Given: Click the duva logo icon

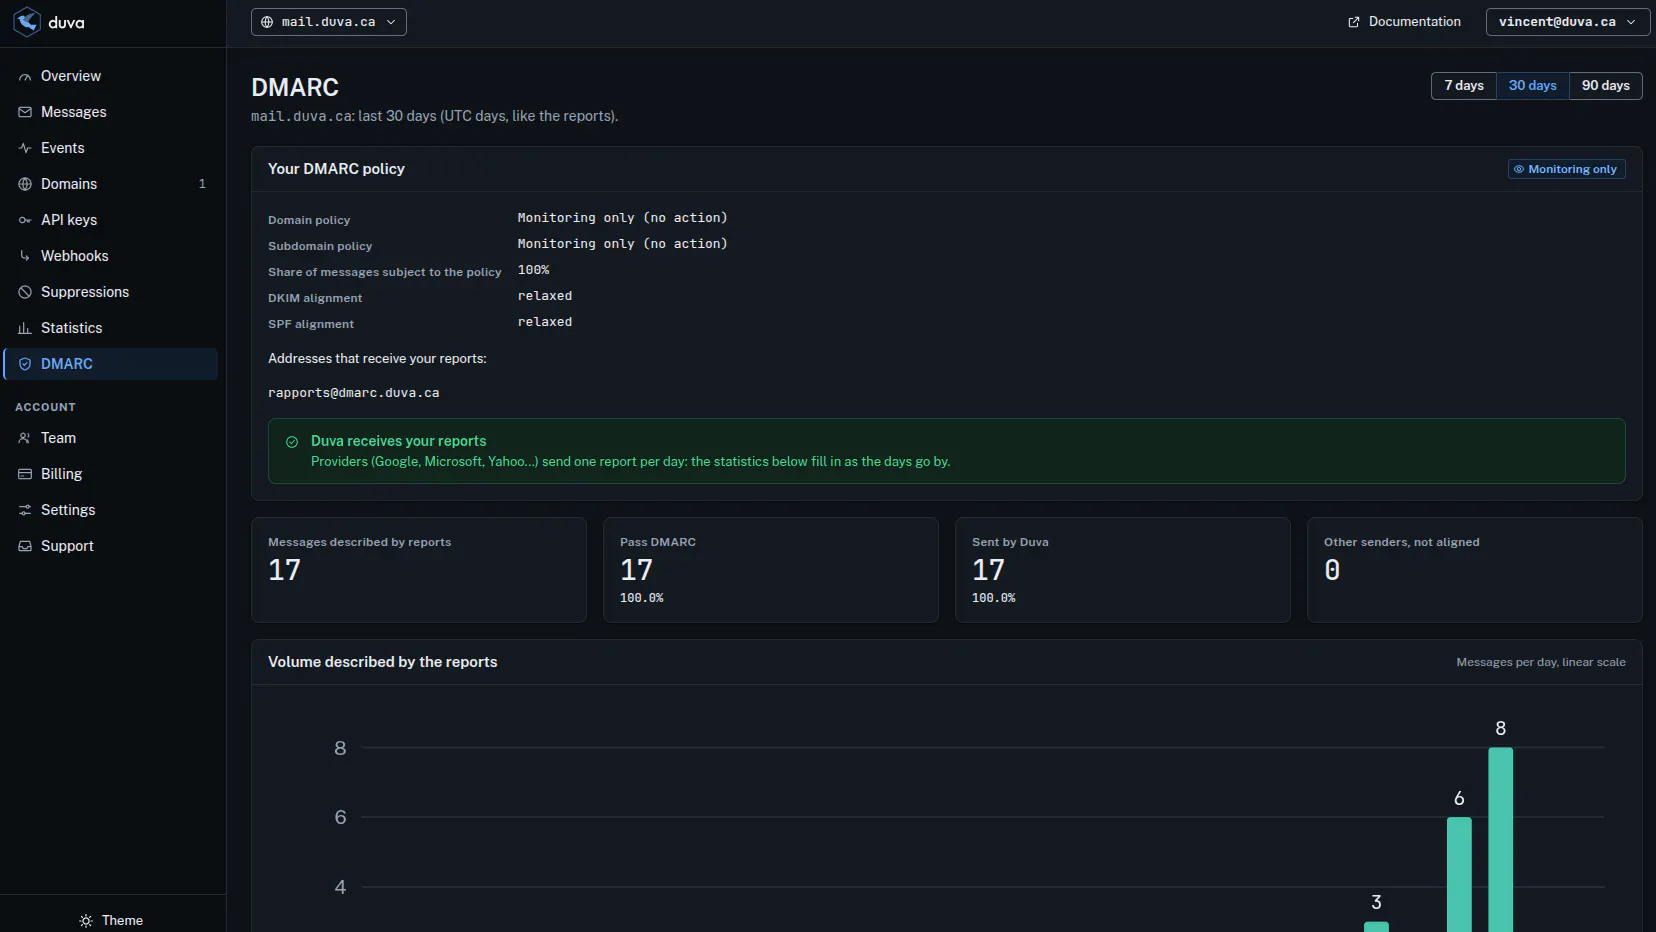Looking at the screenshot, I should coord(27,21).
